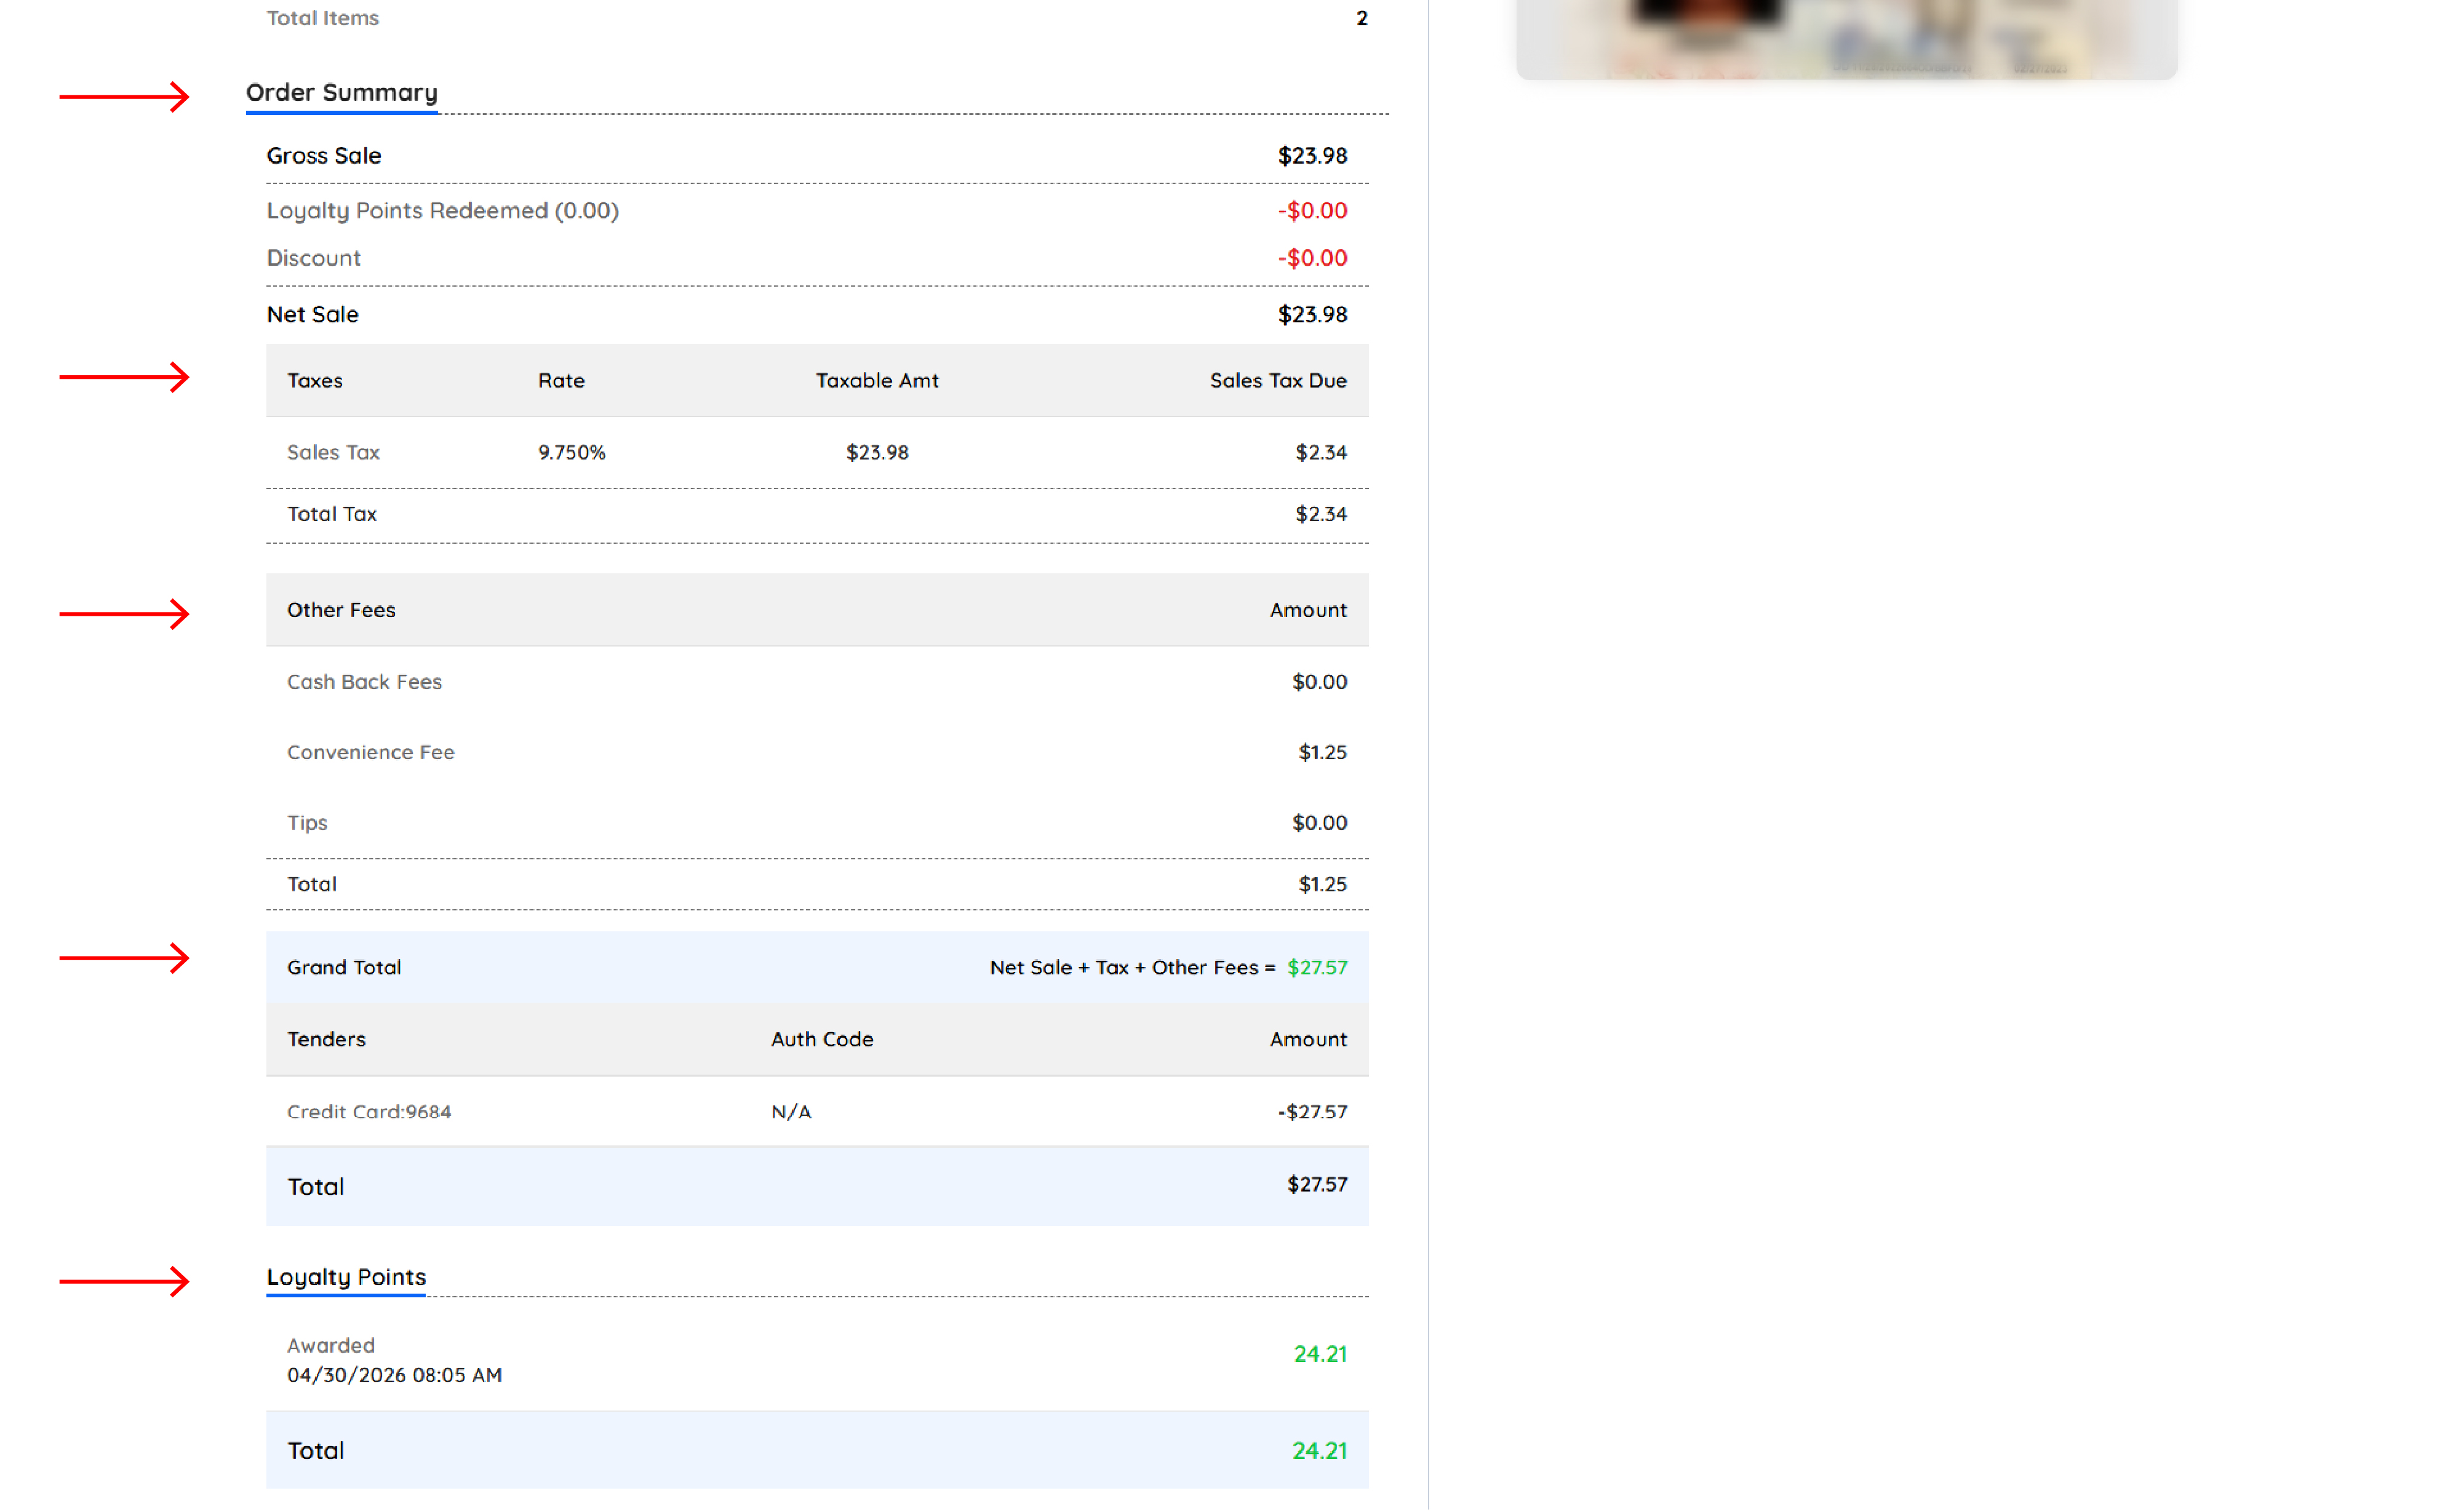Select the -$27.57 credit card amount
2461x1512 pixels.
pos(1312,1112)
